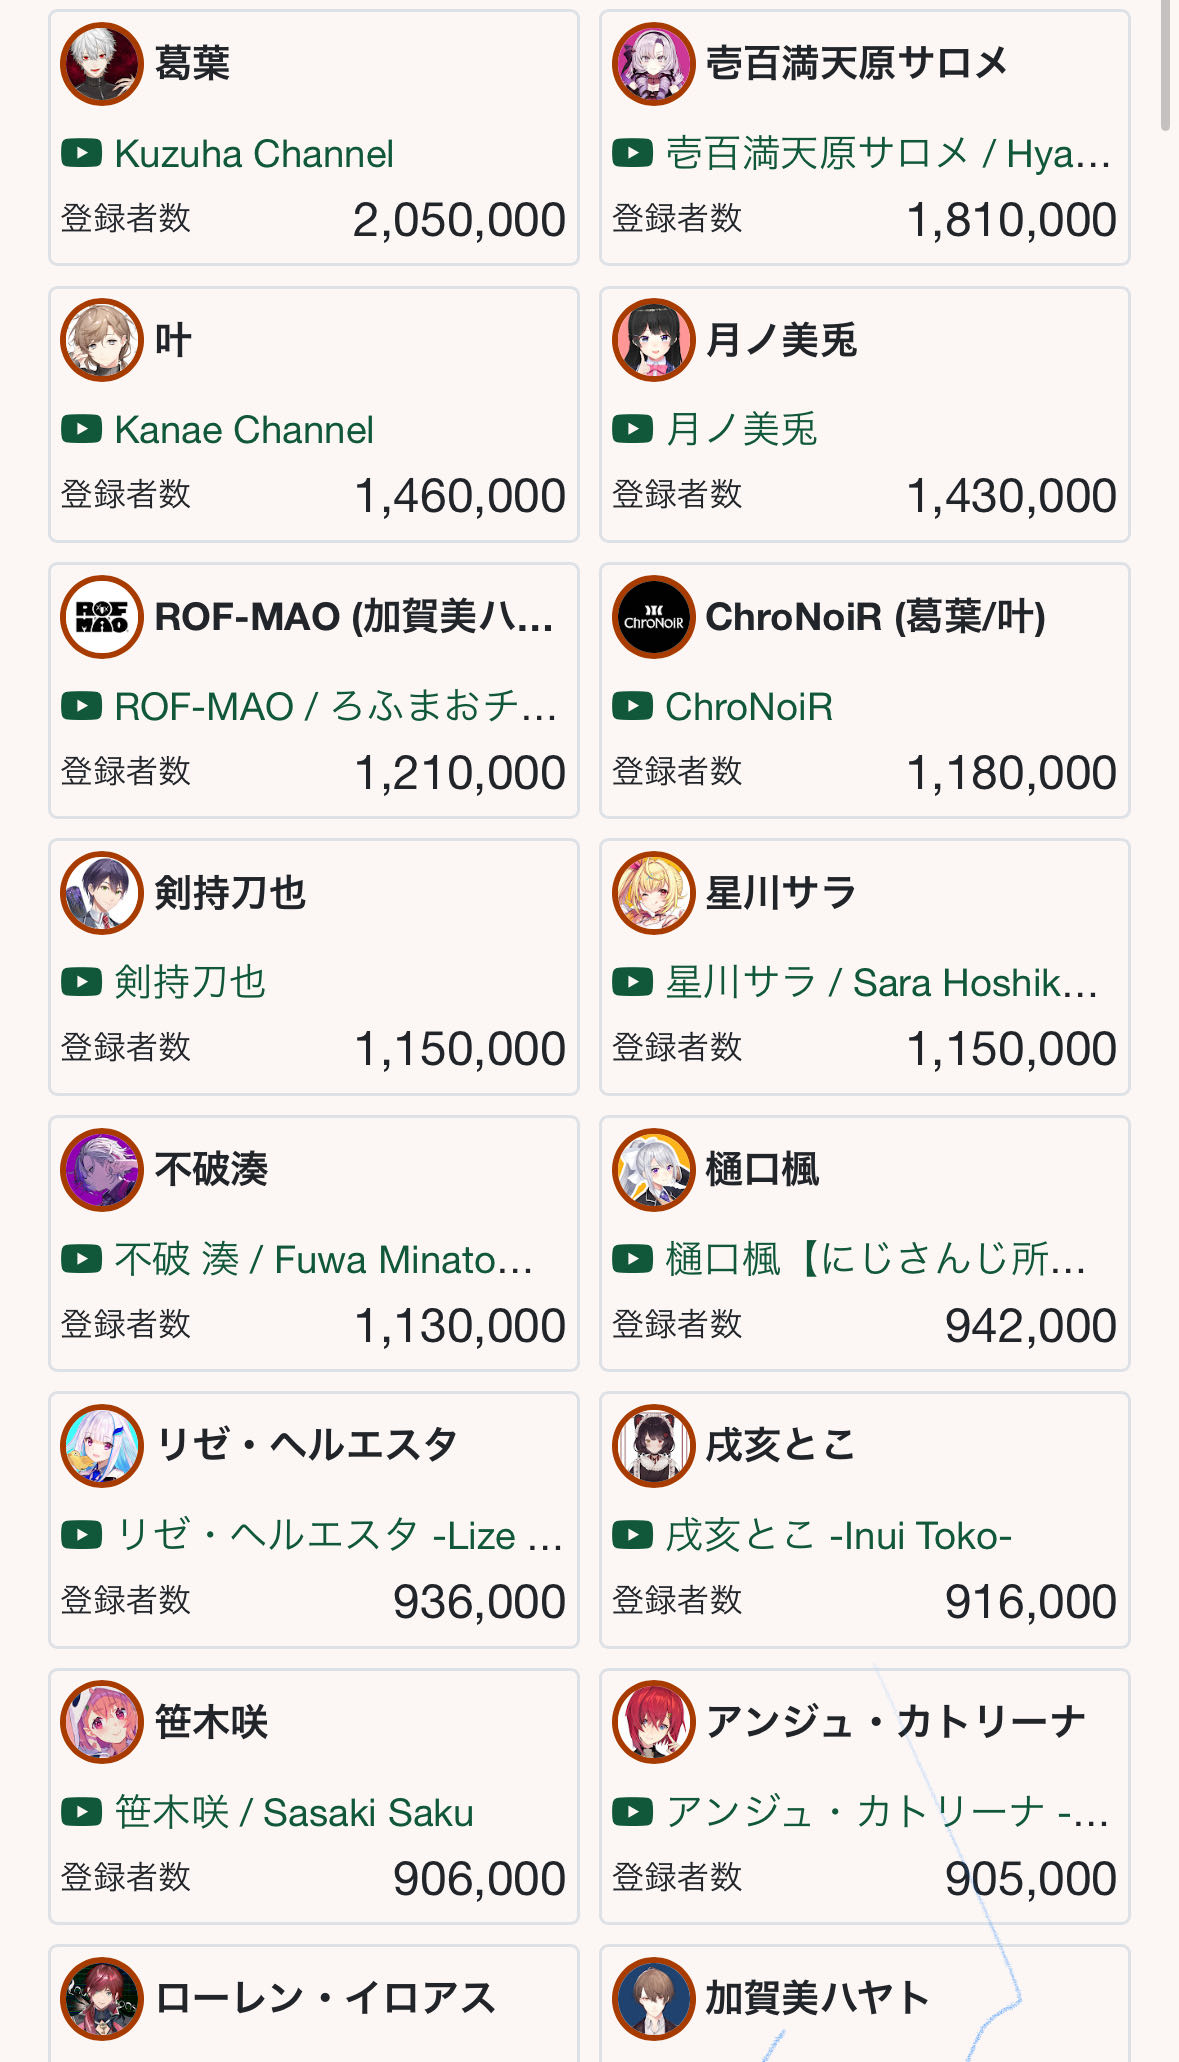Click the YouTube icon beside Kuzuha Channel

click(81, 154)
